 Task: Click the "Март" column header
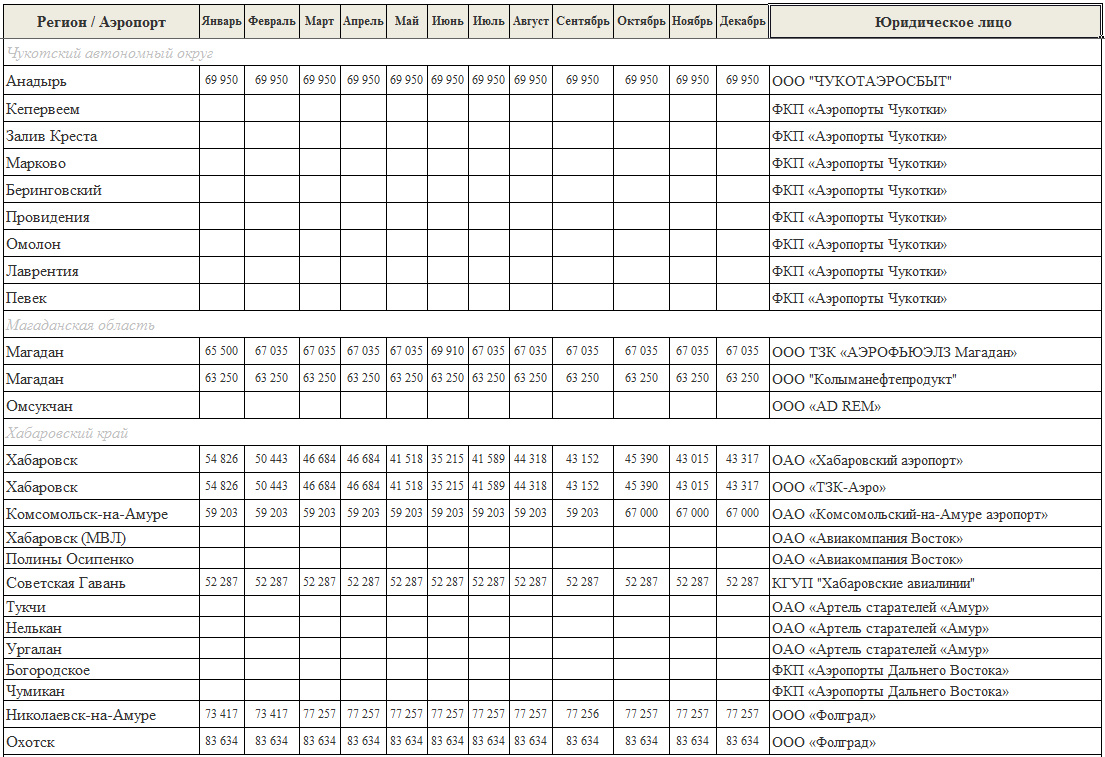(x=319, y=21)
